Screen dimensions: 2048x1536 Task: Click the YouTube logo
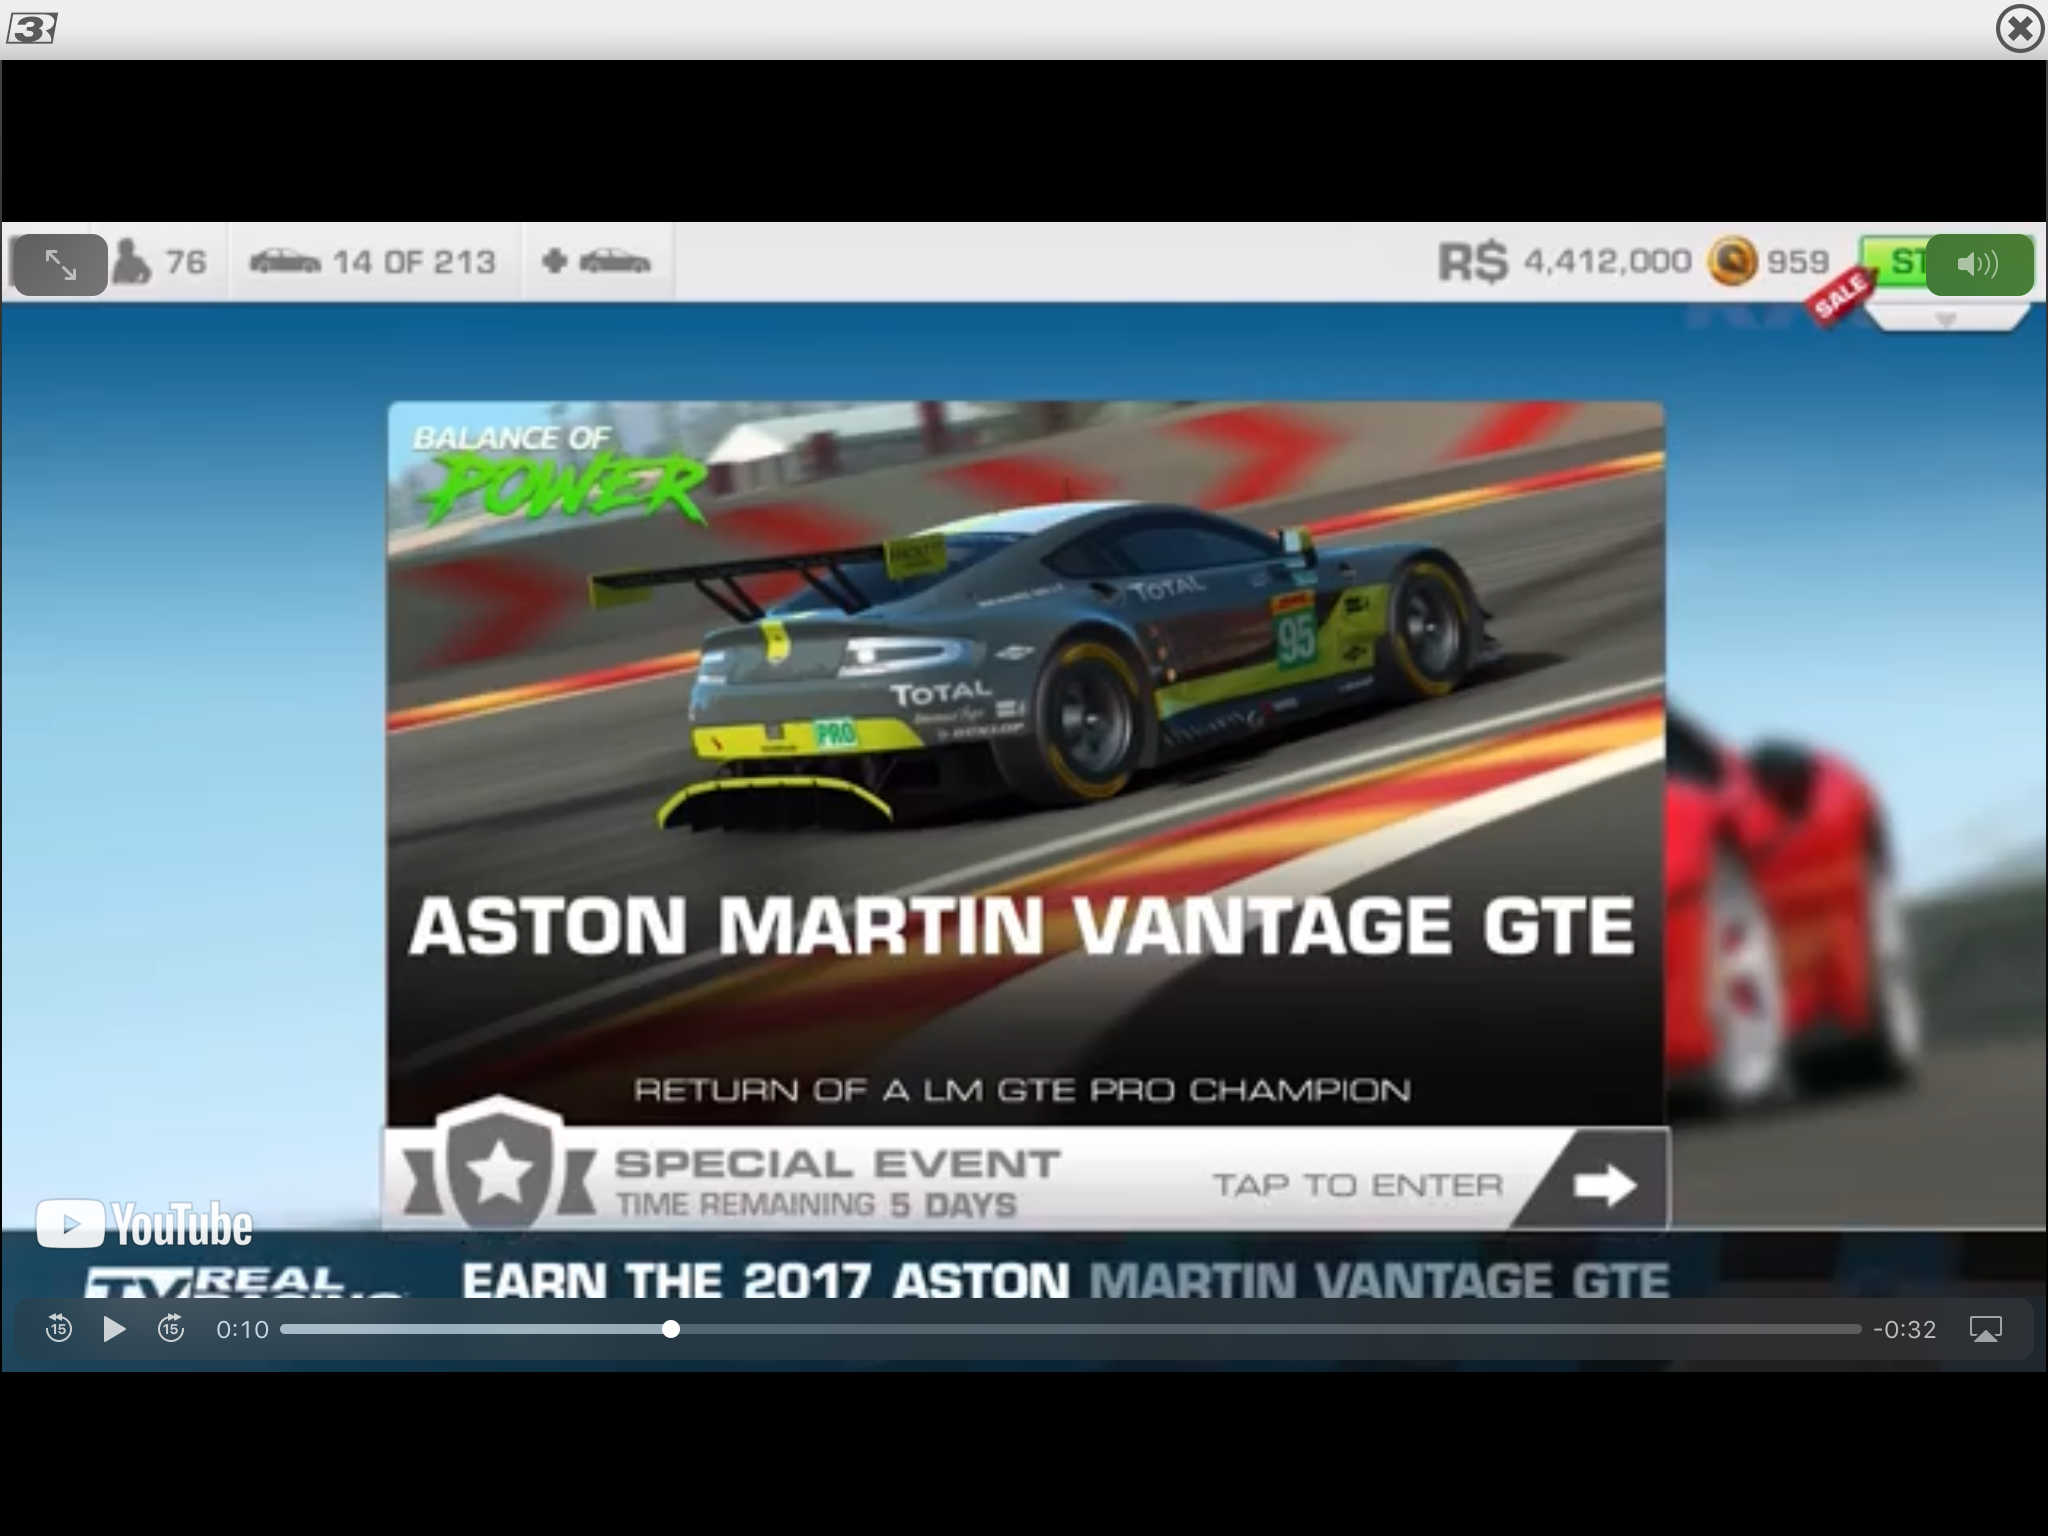tap(144, 1224)
